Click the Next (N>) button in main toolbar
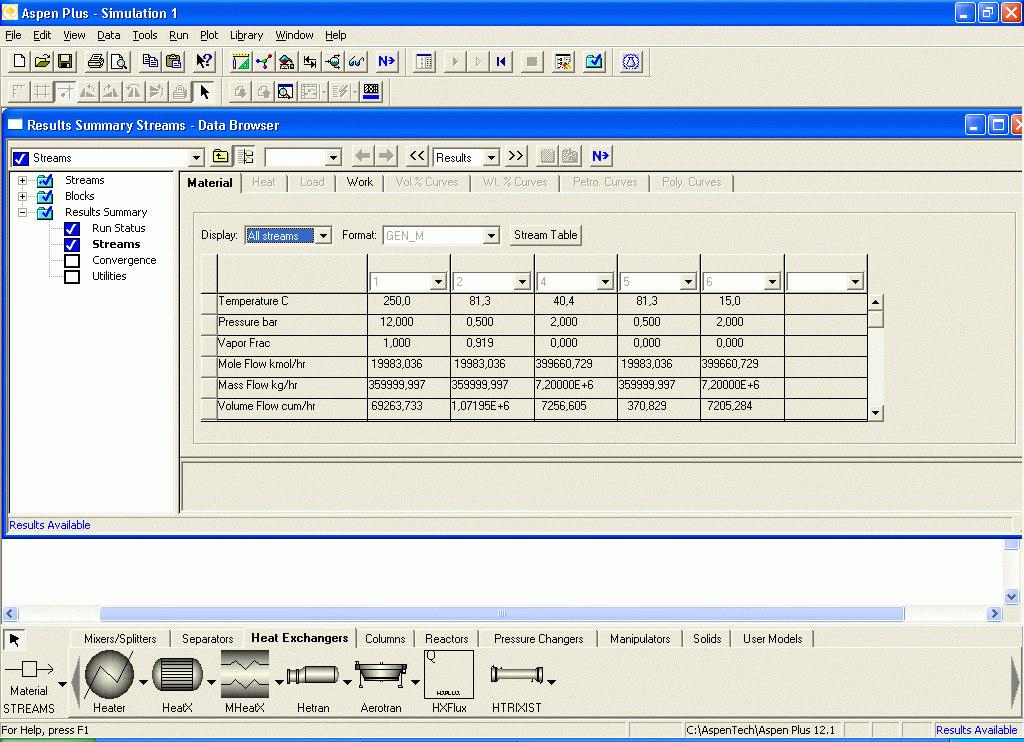Screen dimensions: 1024x742 click(x=386, y=61)
